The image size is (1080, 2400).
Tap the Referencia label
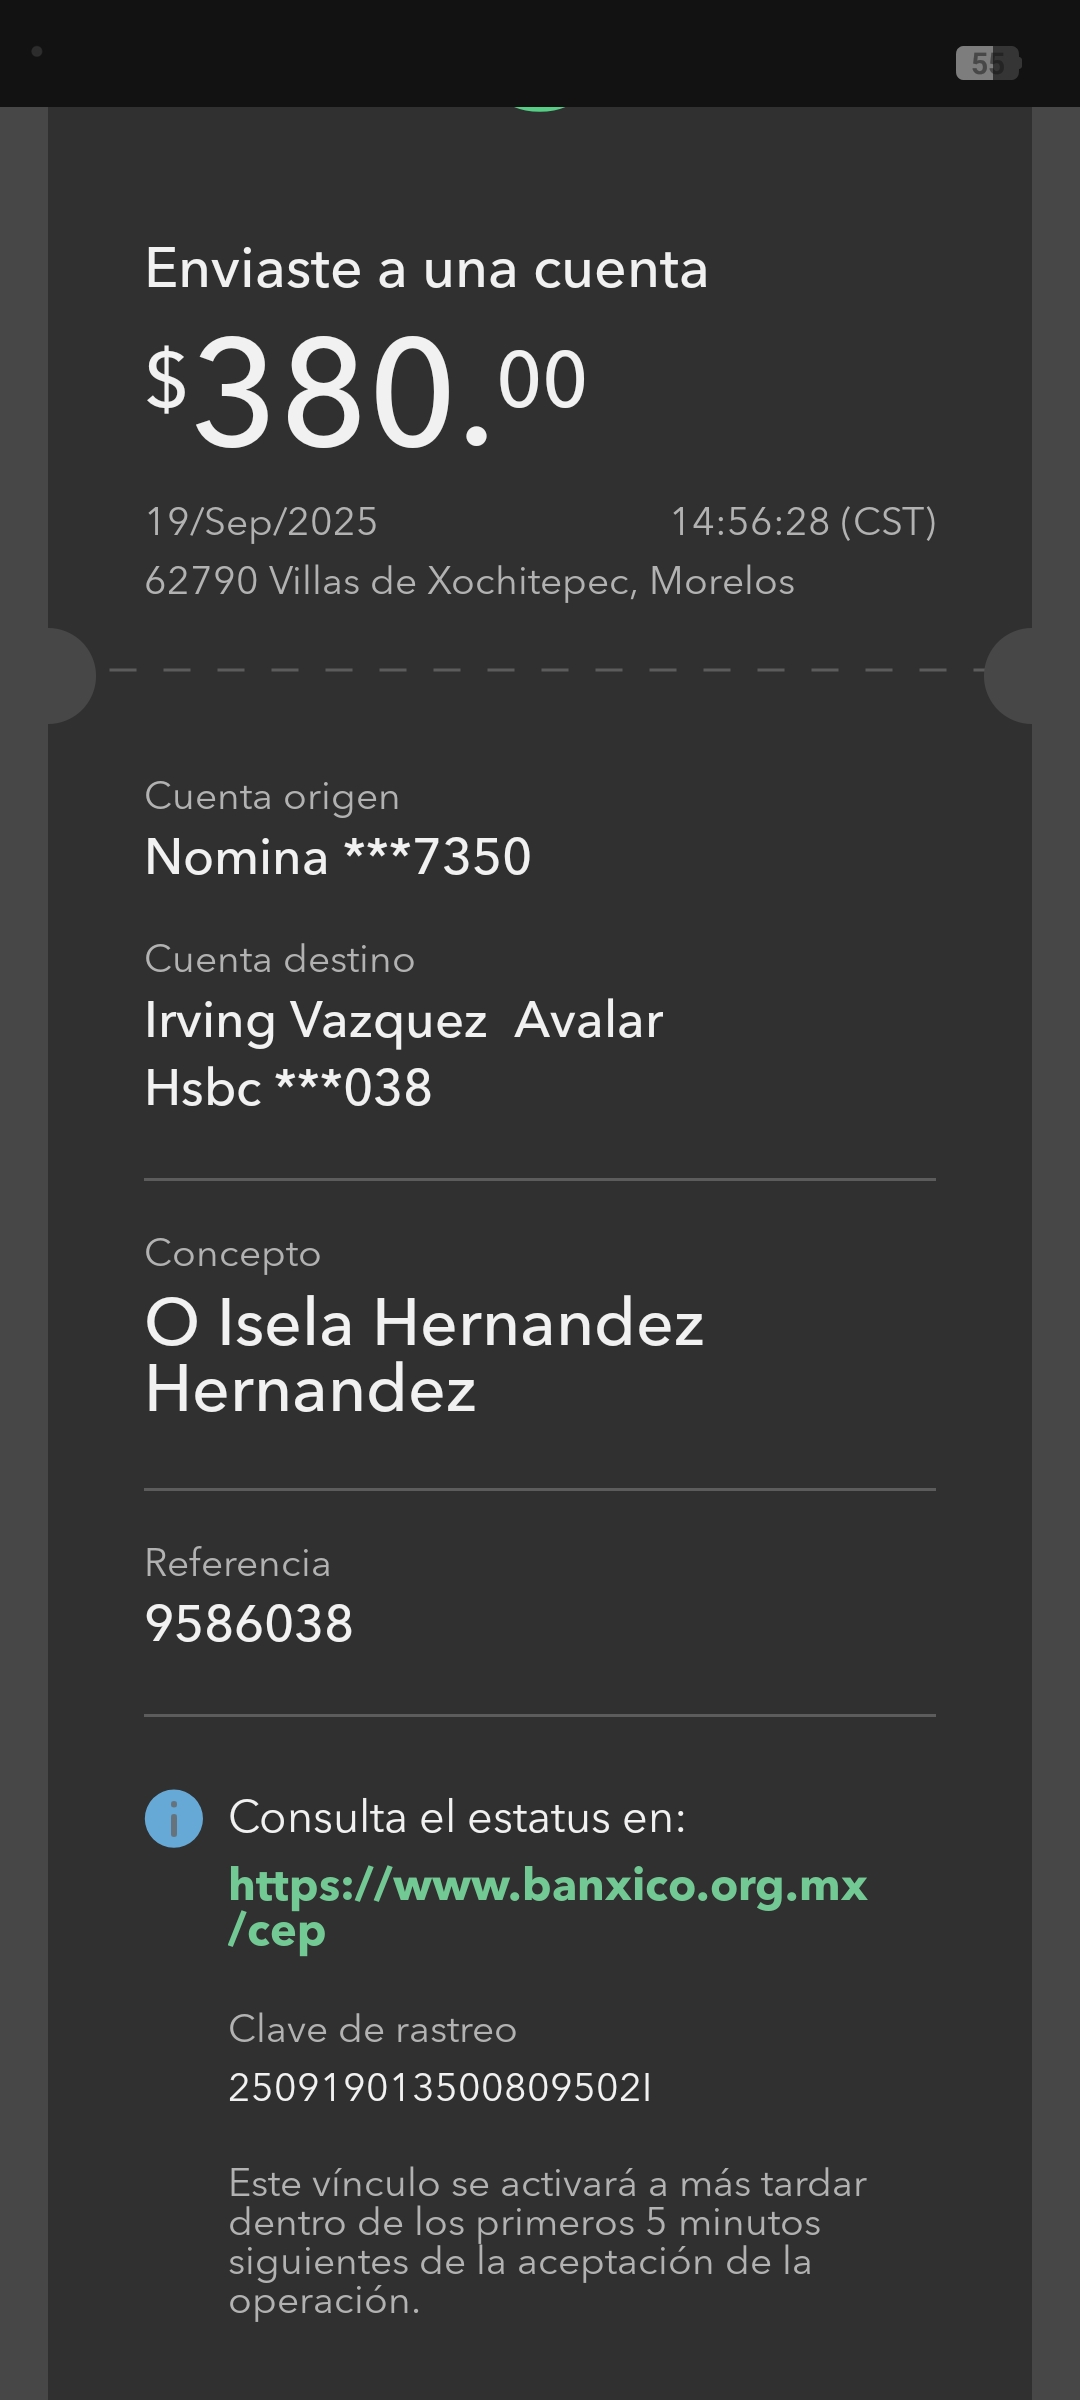tap(237, 1563)
